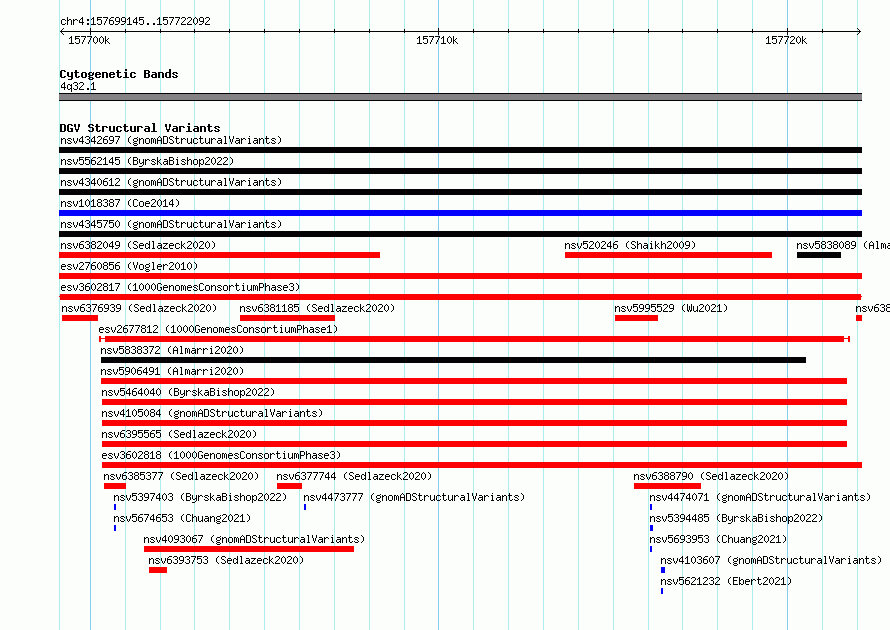
Task: Click the chr4:157699145..157722092 coordinates text
Action: [x=135, y=21]
